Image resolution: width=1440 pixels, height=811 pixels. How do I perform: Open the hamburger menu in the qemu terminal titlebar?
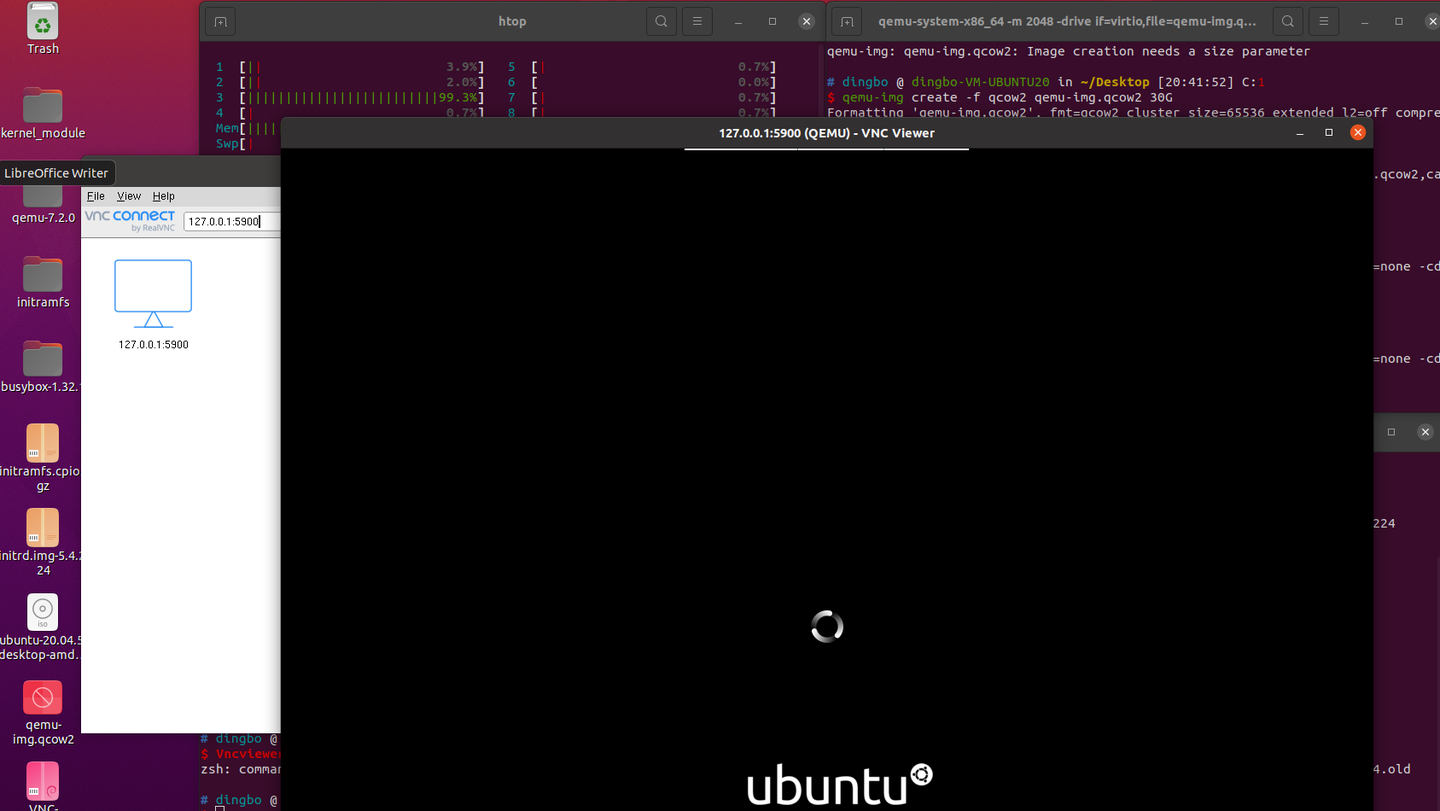click(x=1323, y=20)
